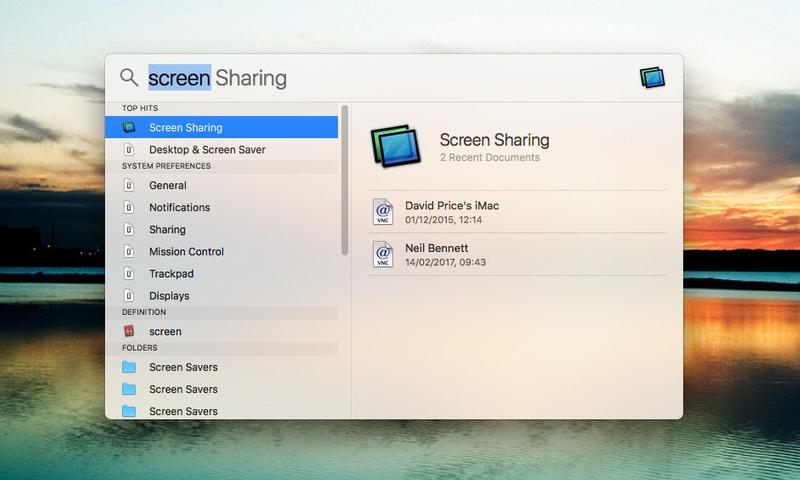Click the Notifications preference icon

pyautogui.click(x=129, y=207)
